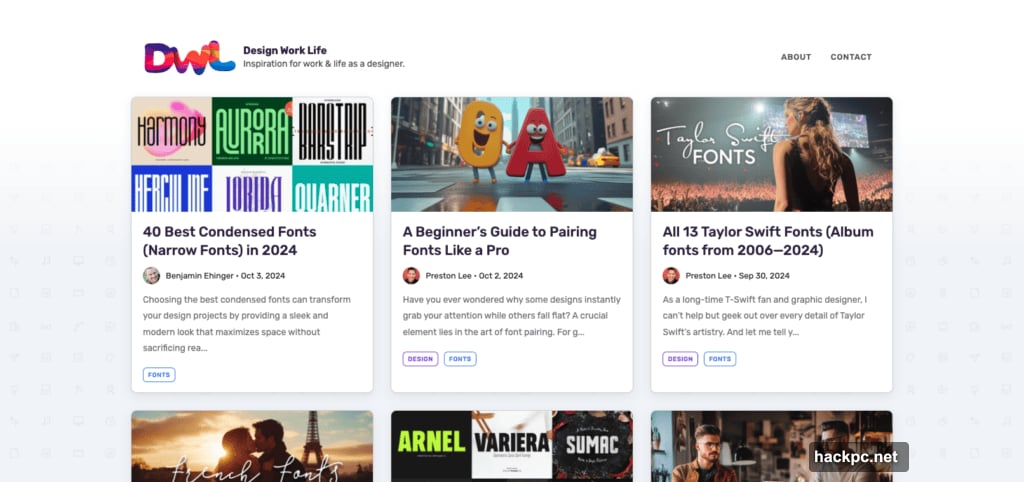Select the Arnel Variera Sumac fonts thumbnail
This screenshot has height=482, width=1024.
tap(512, 446)
